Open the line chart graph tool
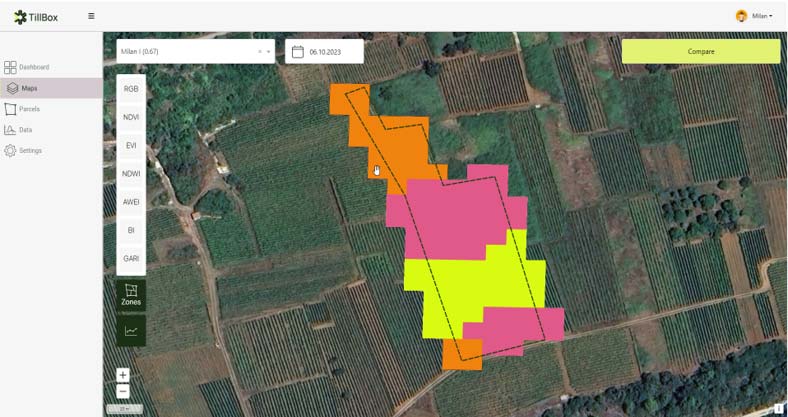Viewport: 788px width, 417px height. [x=131, y=331]
